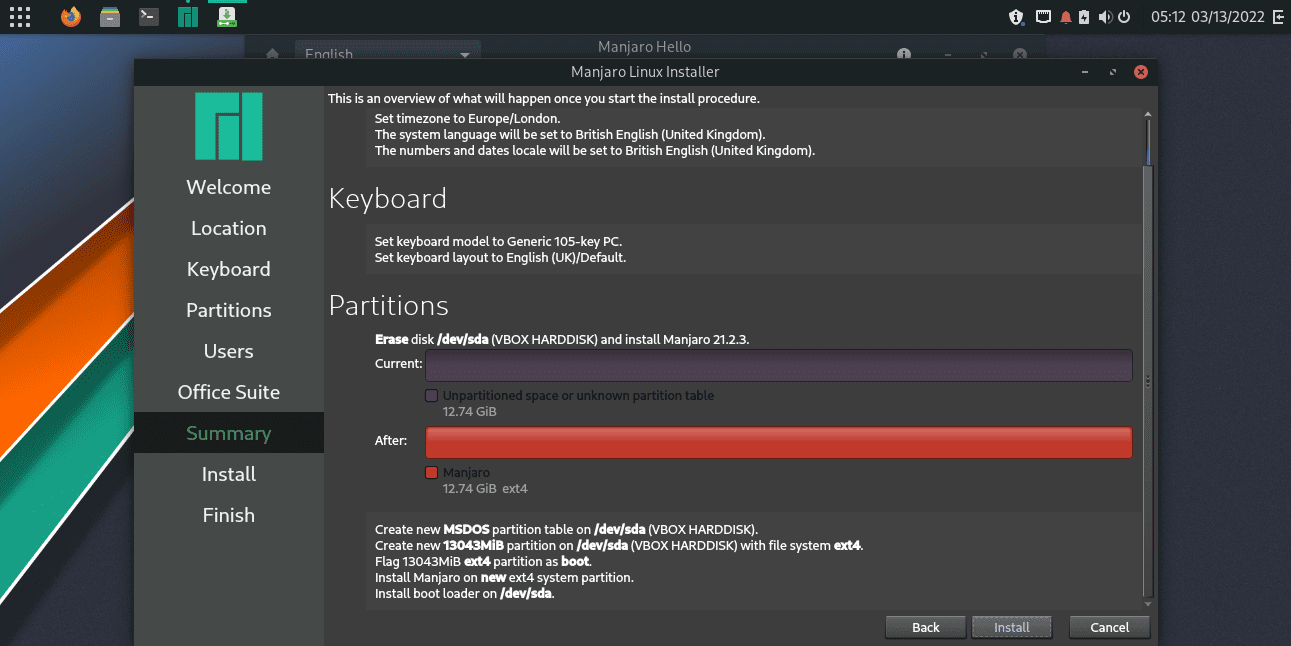Image resolution: width=1291 pixels, height=646 pixels.
Task: Open the terminal from the panel
Action: tap(149, 17)
